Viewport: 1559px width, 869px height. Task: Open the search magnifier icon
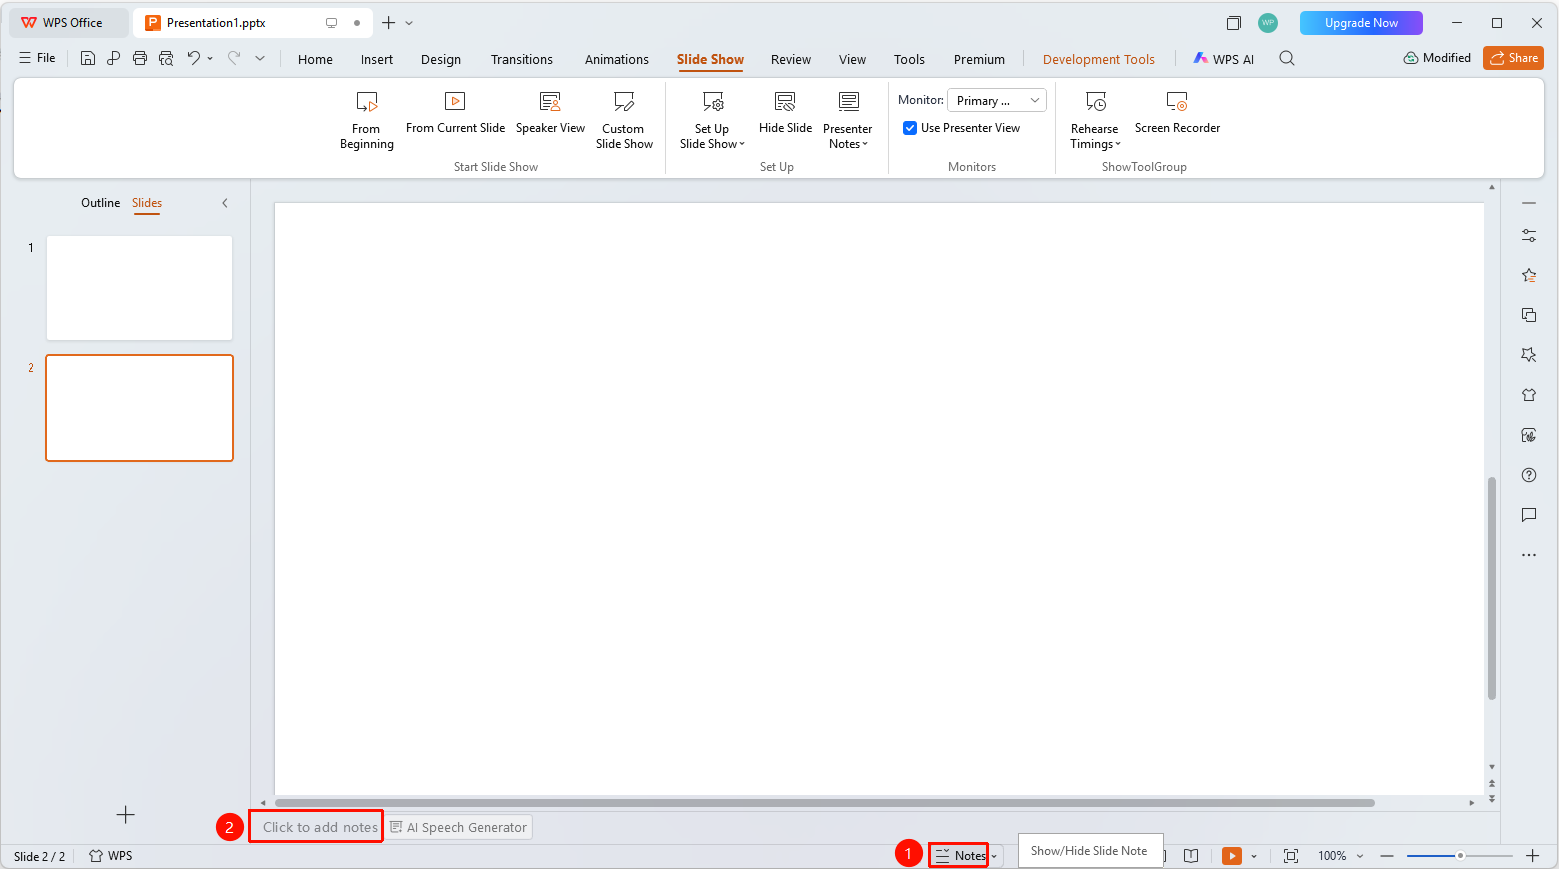pyautogui.click(x=1287, y=58)
